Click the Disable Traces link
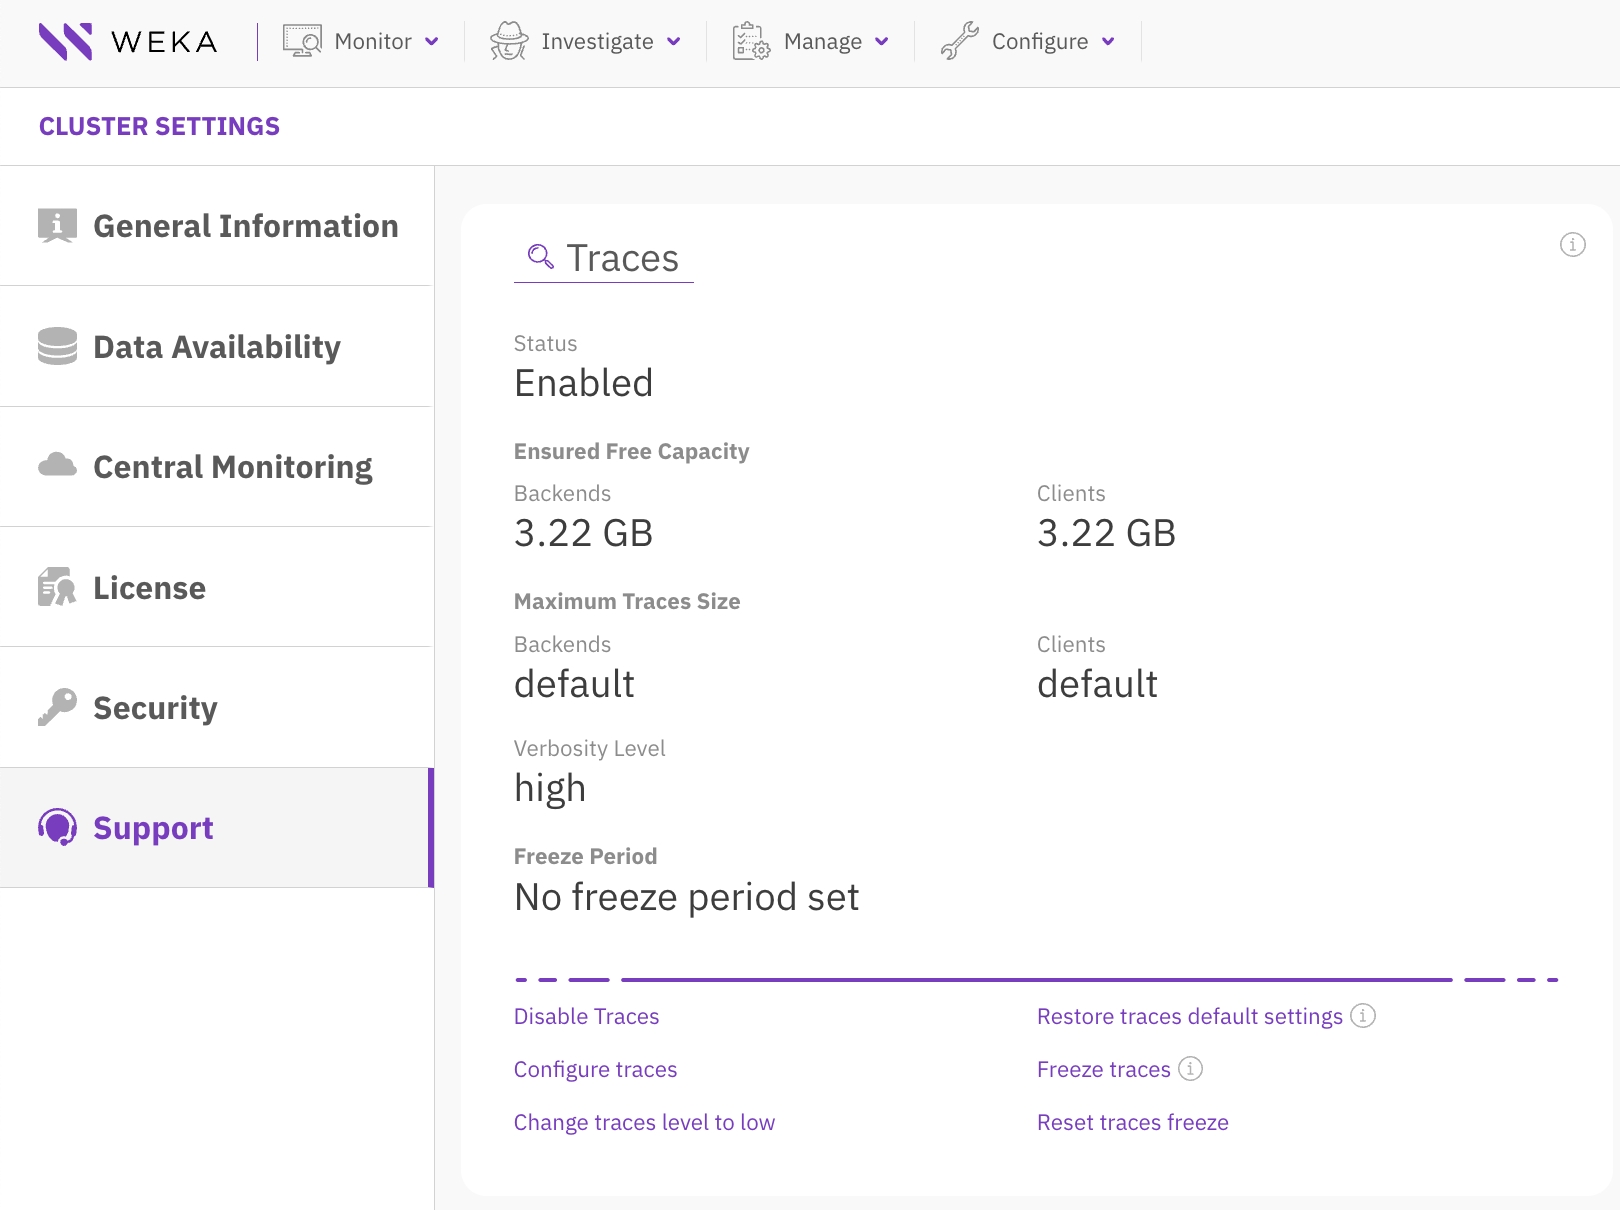This screenshot has height=1210, width=1620. pyautogui.click(x=586, y=1017)
